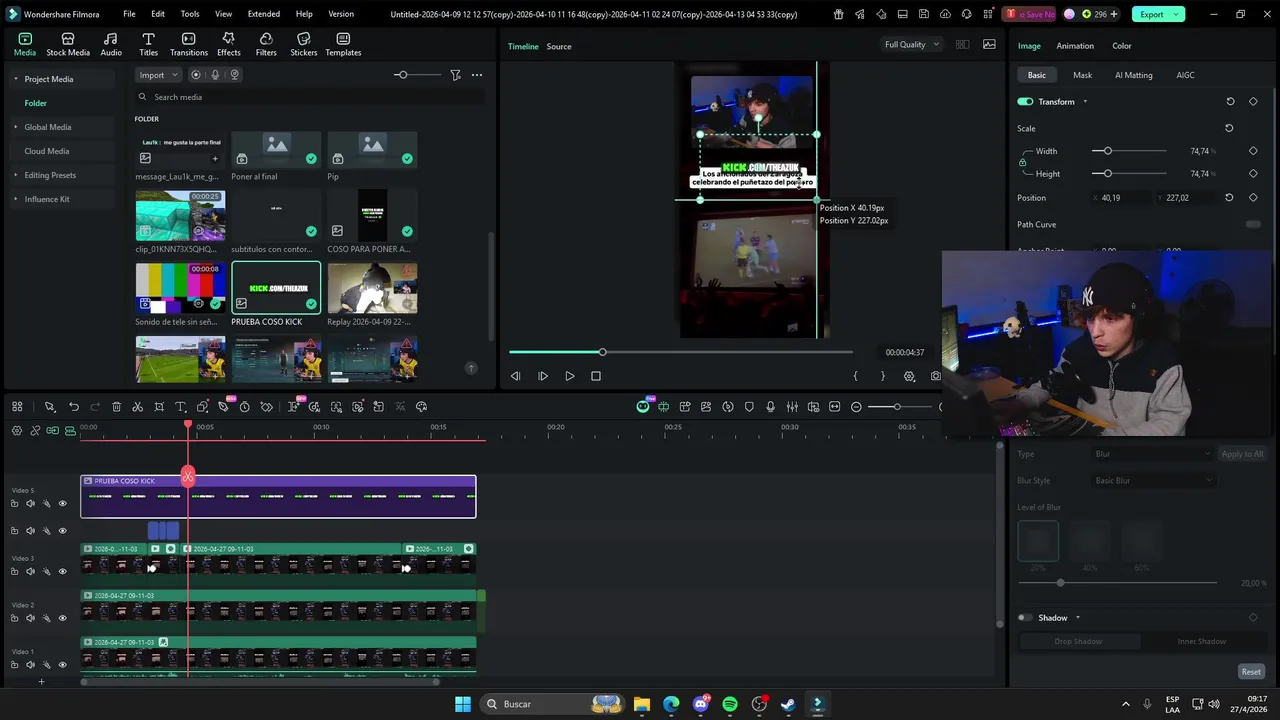Open the Export dropdown arrow
This screenshot has height=720, width=1280.
click(1177, 14)
